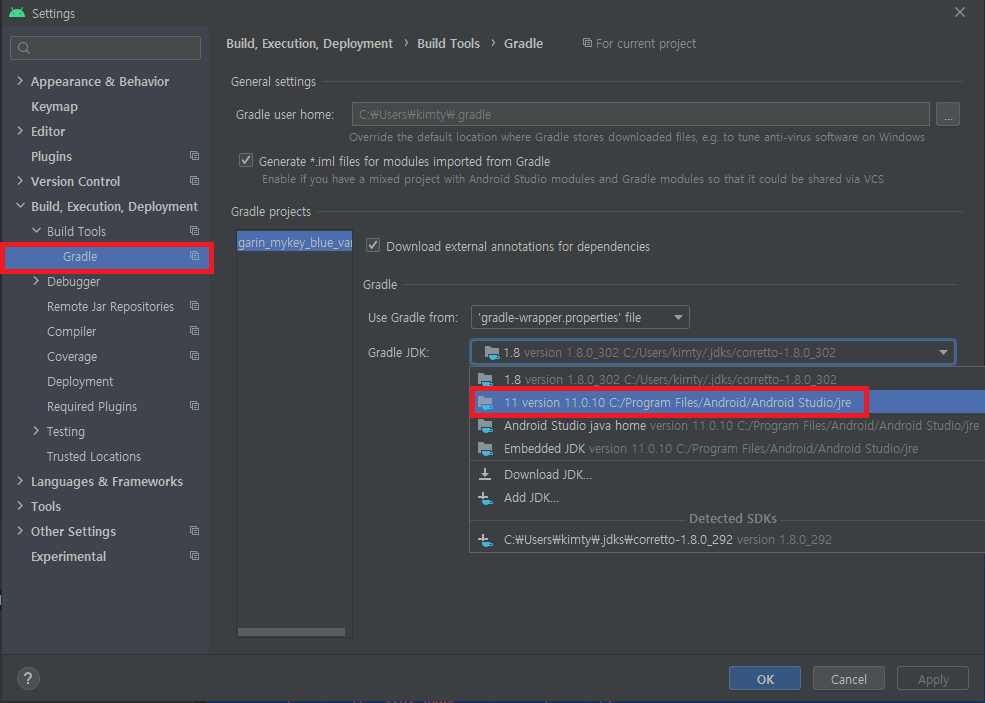Screen dimensions: 985x703
Task: Click the project-level icon next to Other Settings
Action: tap(195, 531)
